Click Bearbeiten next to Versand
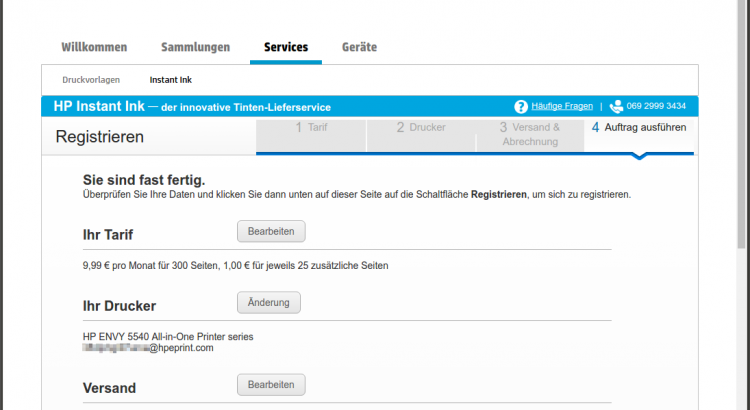This screenshot has width=750, height=410. click(271, 385)
